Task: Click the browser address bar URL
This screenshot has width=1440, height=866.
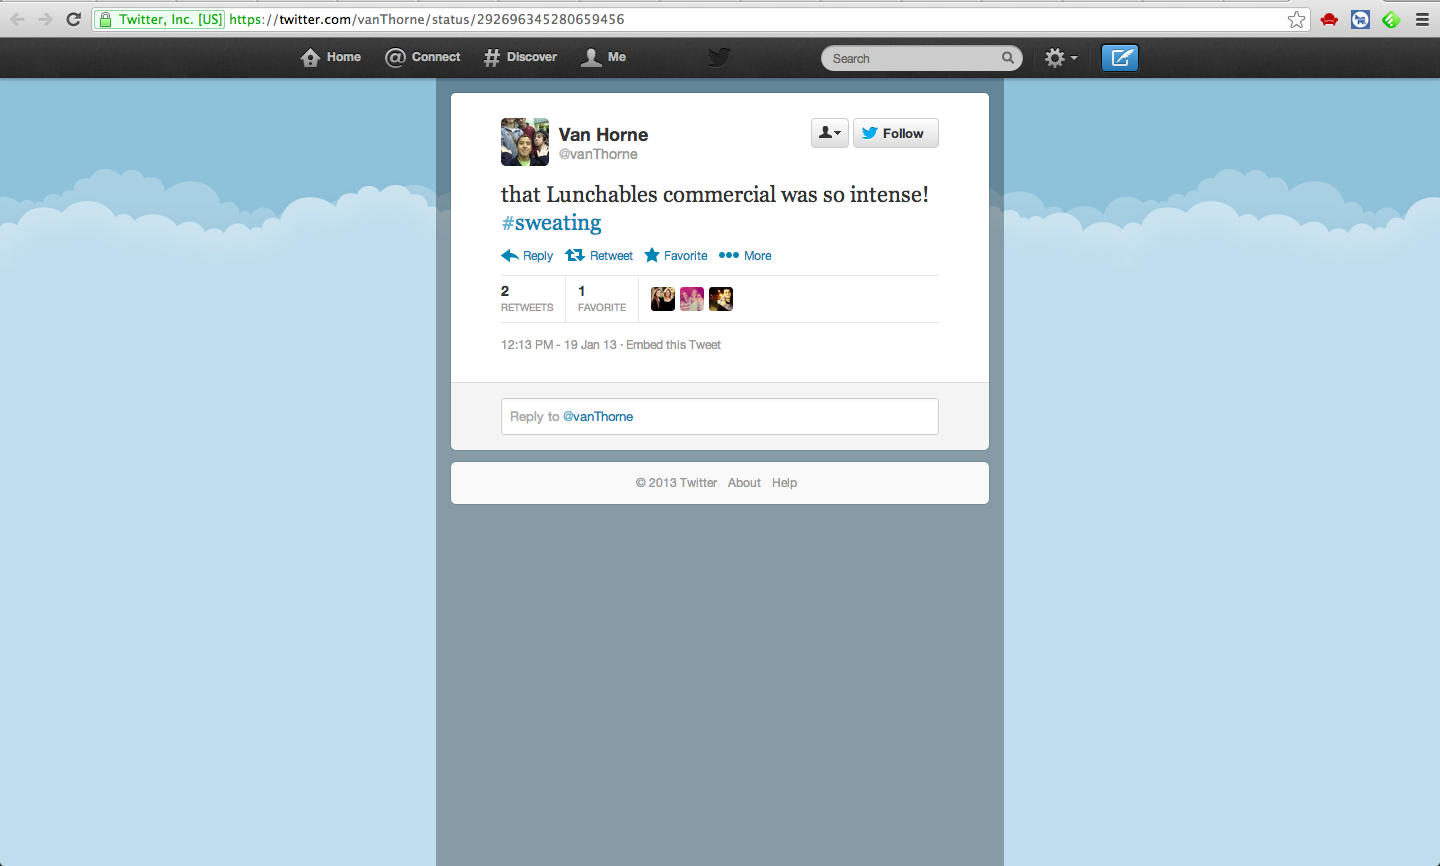Action: [427, 19]
